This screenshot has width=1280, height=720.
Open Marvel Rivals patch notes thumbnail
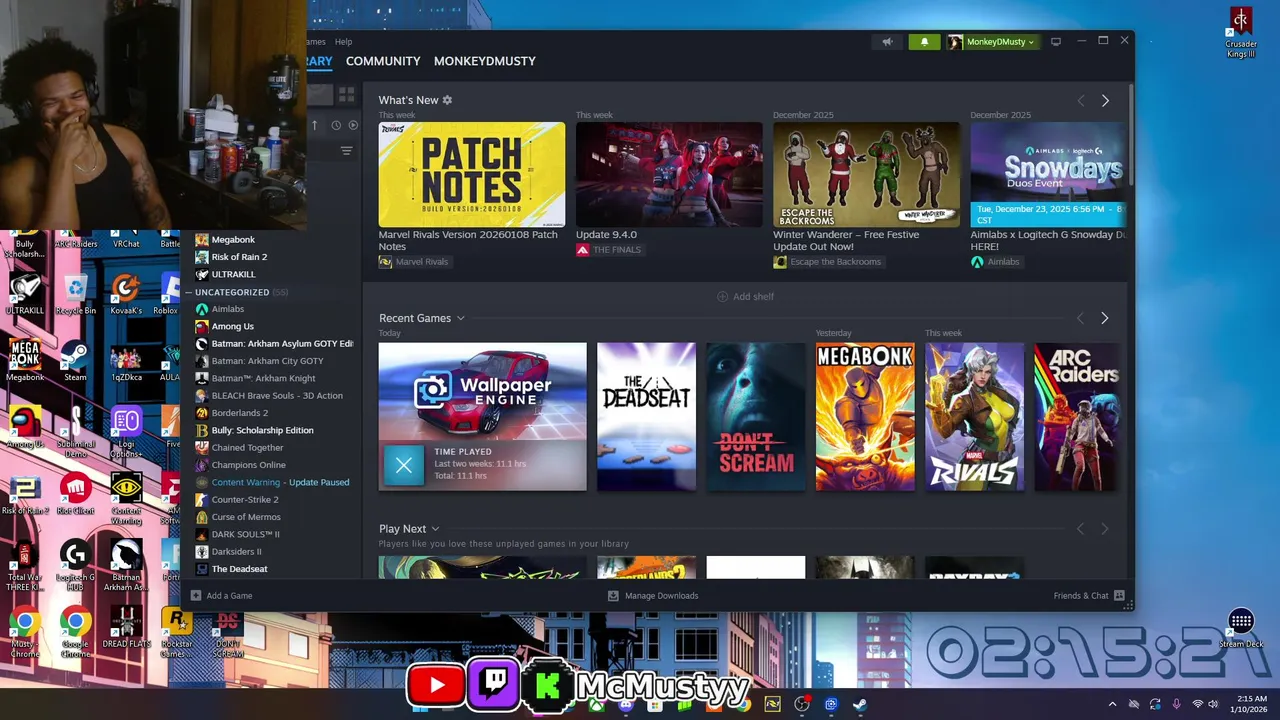point(471,175)
